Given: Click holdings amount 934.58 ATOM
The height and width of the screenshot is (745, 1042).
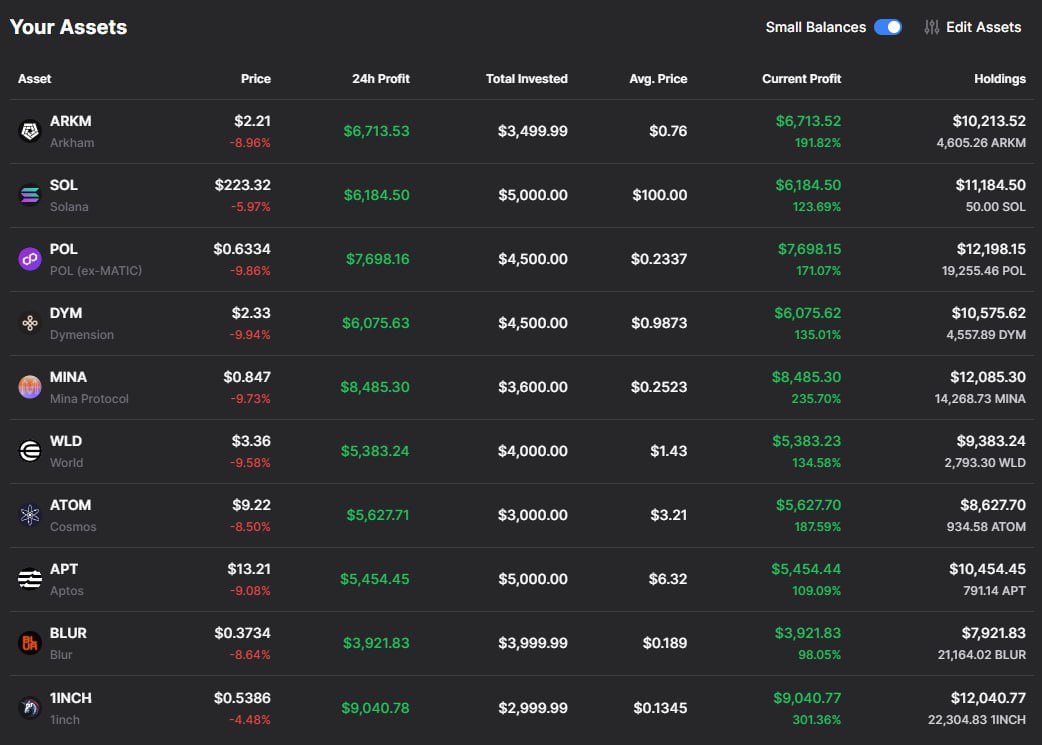Looking at the screenshot, I should tap(986, 527).
